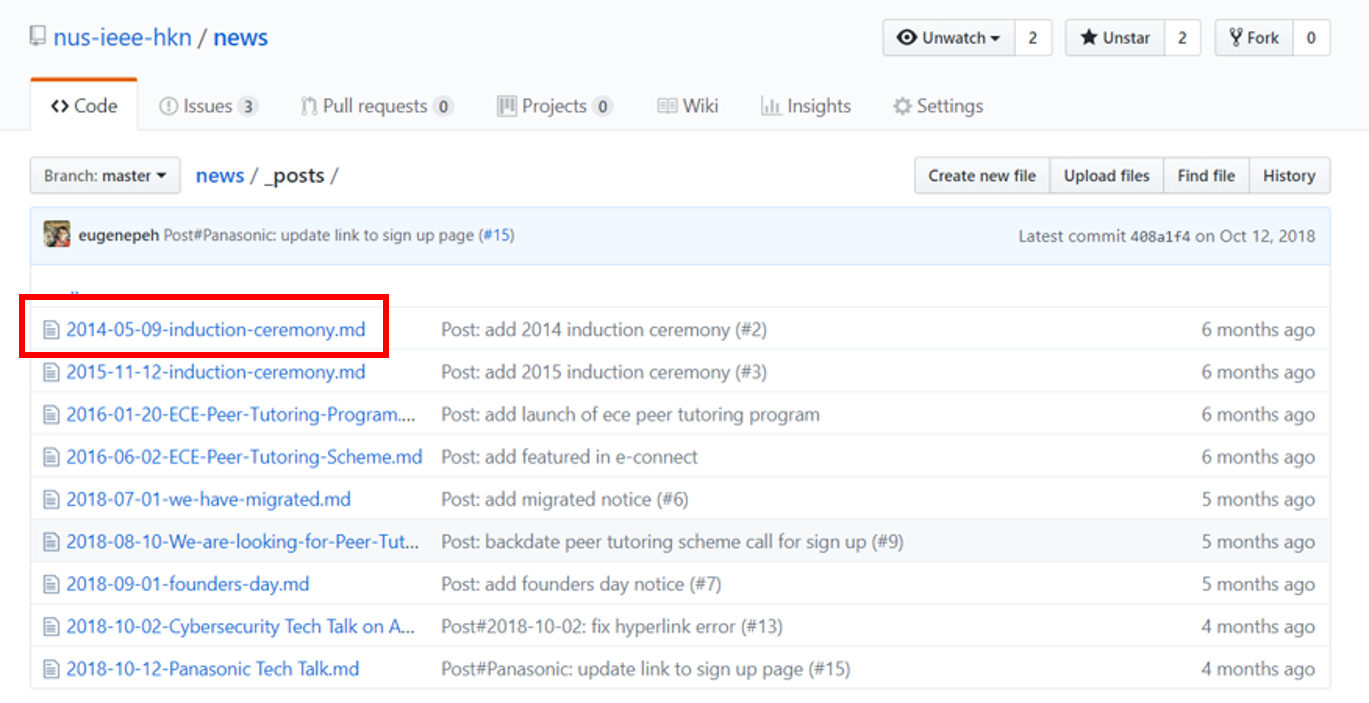Open the Wiki tab
Viewport: 1369px width, 703px height.
[688, 106]
